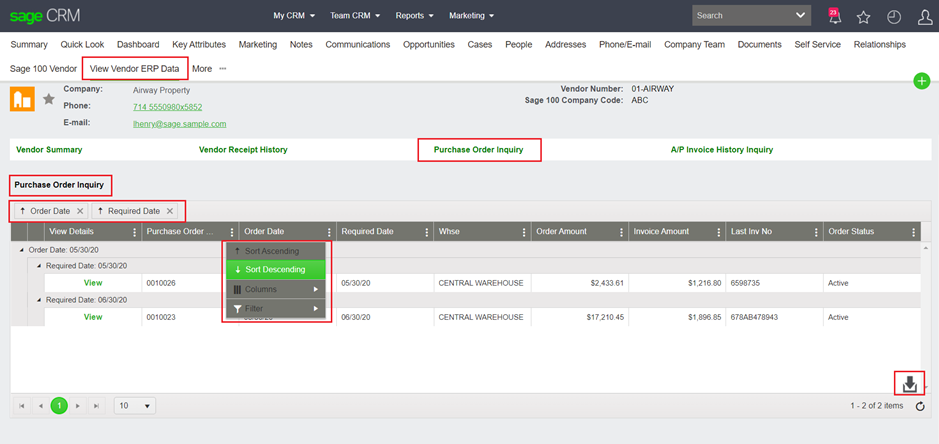Viewport: 939px width, 444px height.
Task: Open Order Date column menu dots
Action: (x=329, y=232)
